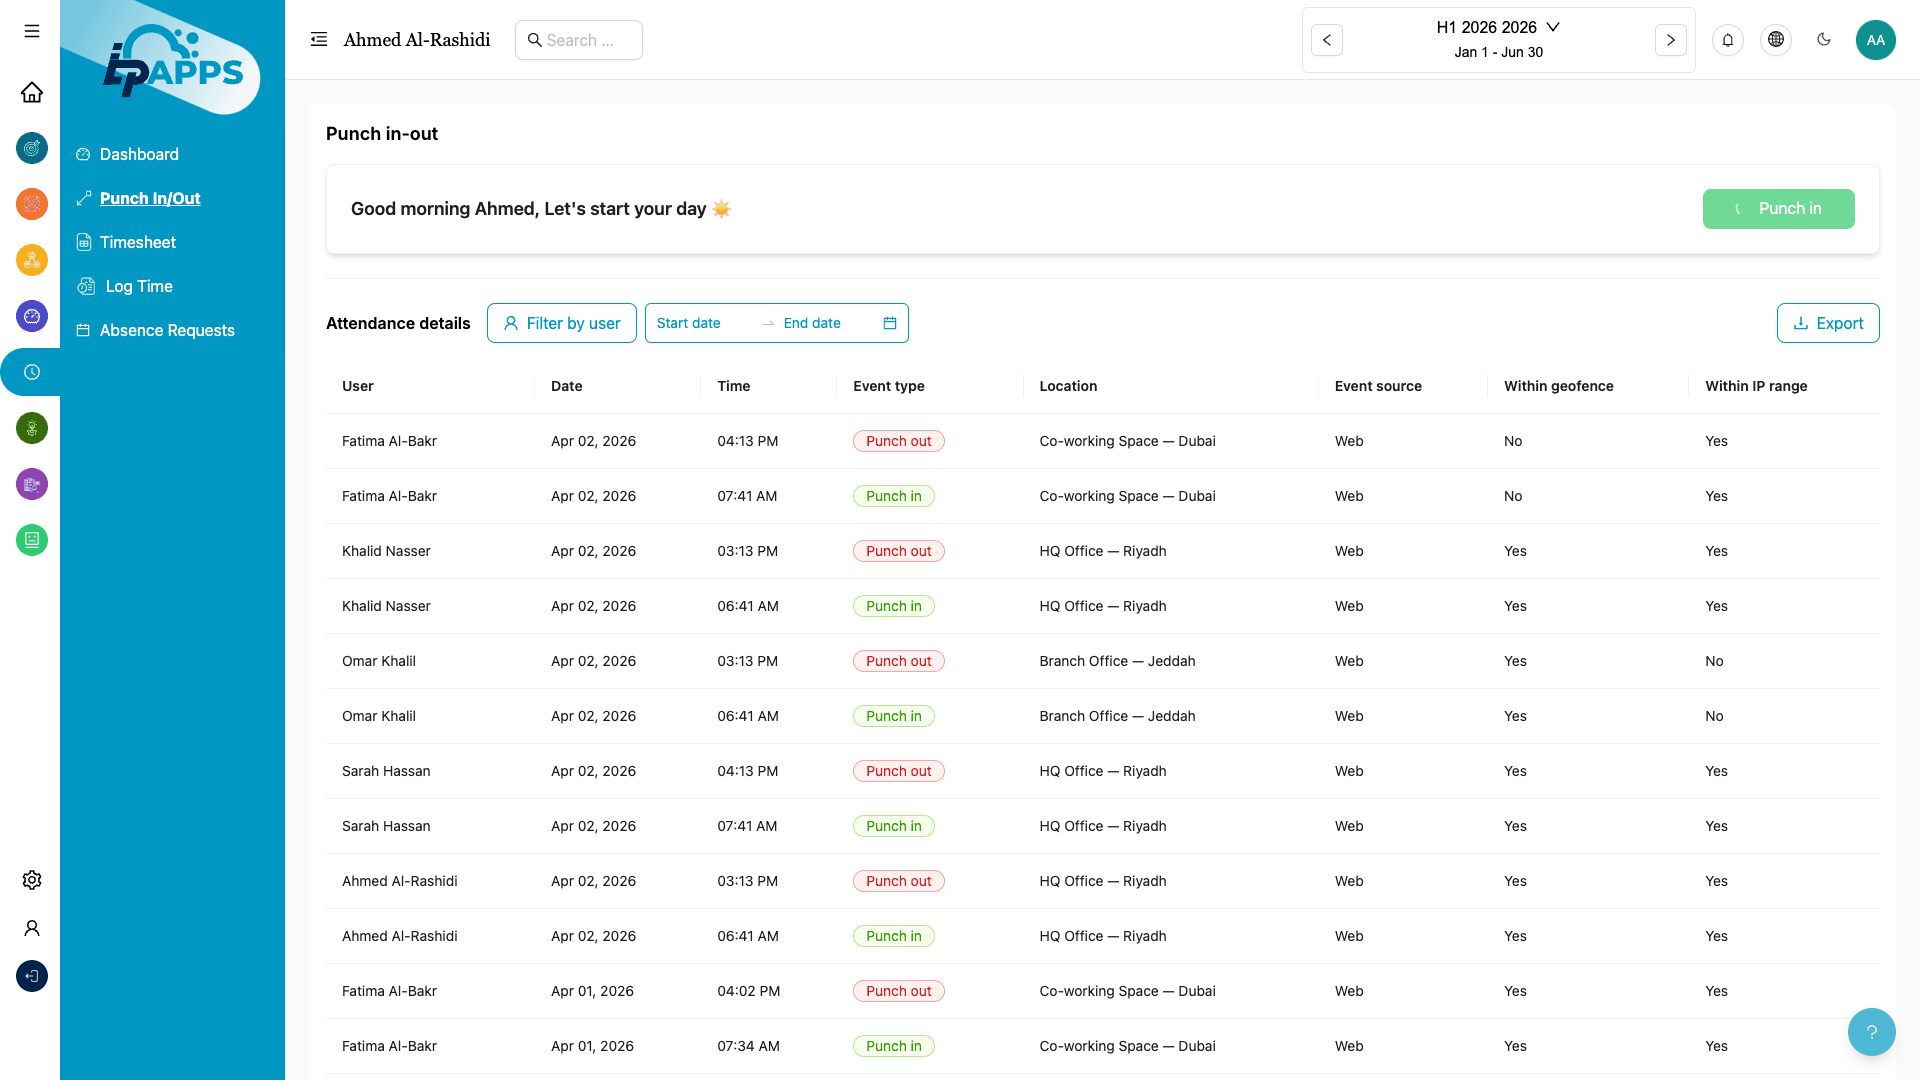Click the logout icon at bottom left
Viewport: 1920px width, 1080px height.
[32, 976]
